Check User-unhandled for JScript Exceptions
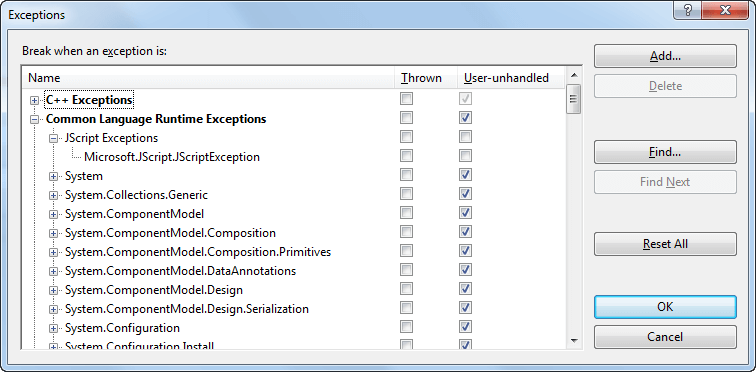756x372 pixels. (465, 137)
